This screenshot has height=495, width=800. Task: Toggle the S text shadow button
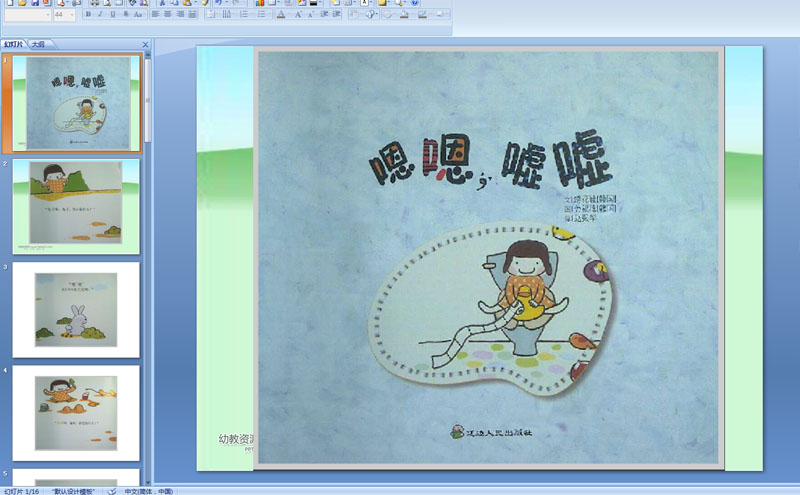click(126, 14)
